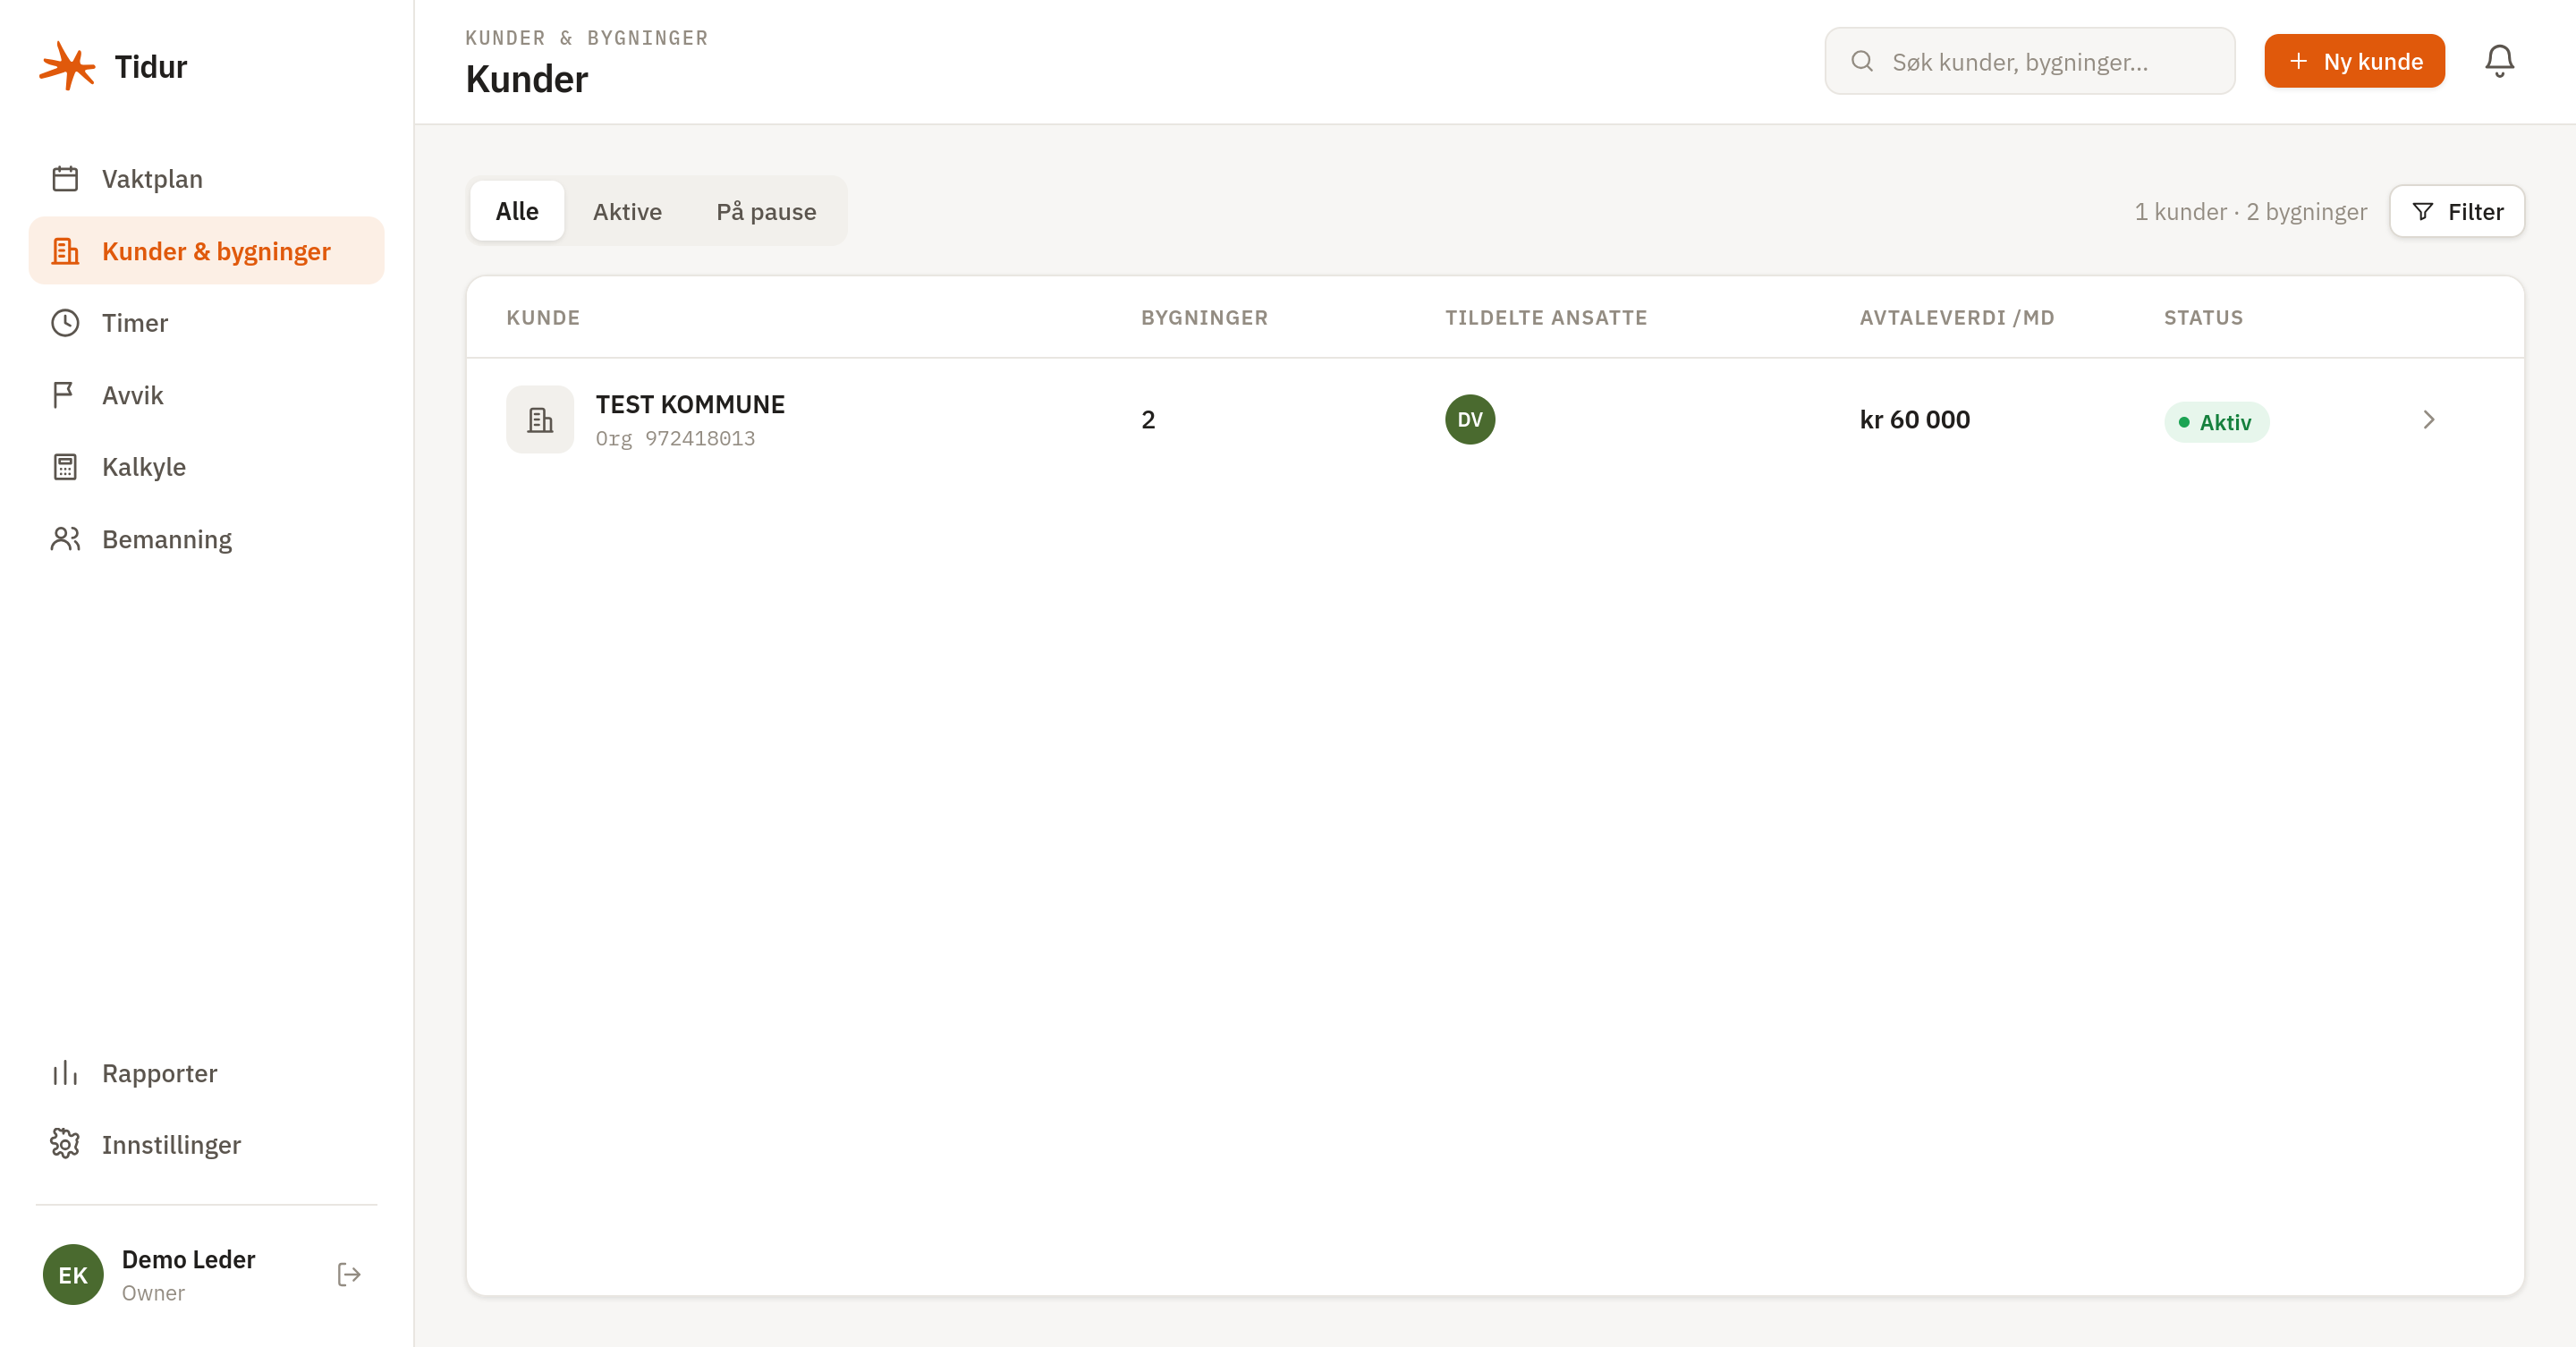The image size is (2576, 1347).
Task: Click the Owner role label
Action: (x=153, y=1293)
